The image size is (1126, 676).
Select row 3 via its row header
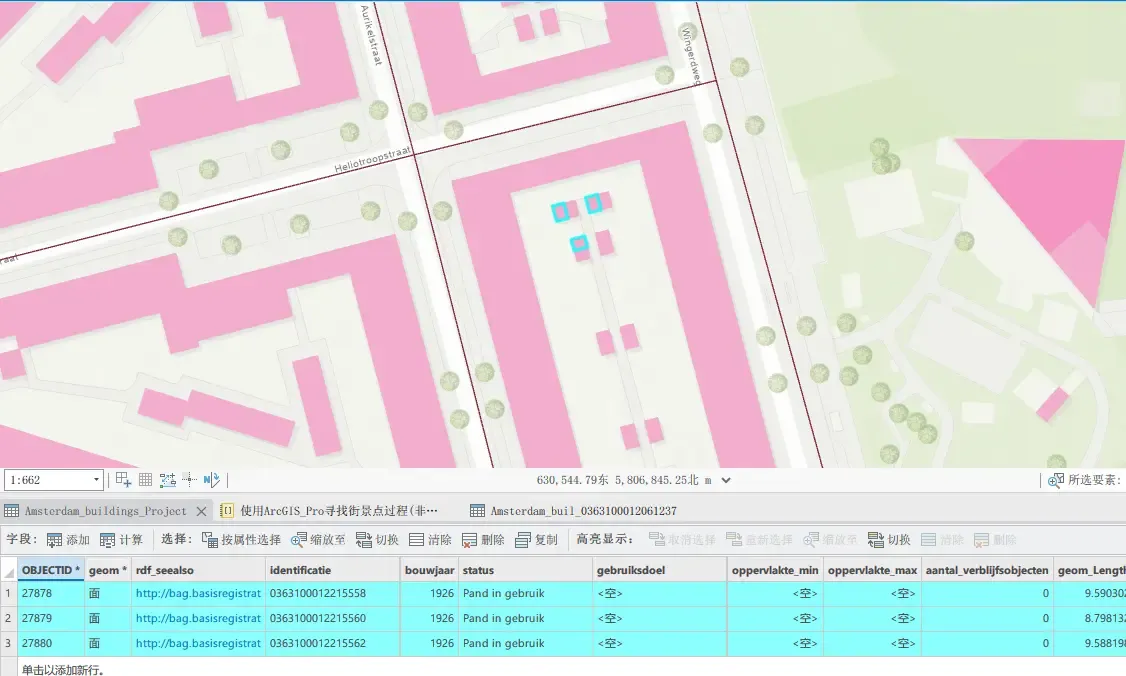9,644
